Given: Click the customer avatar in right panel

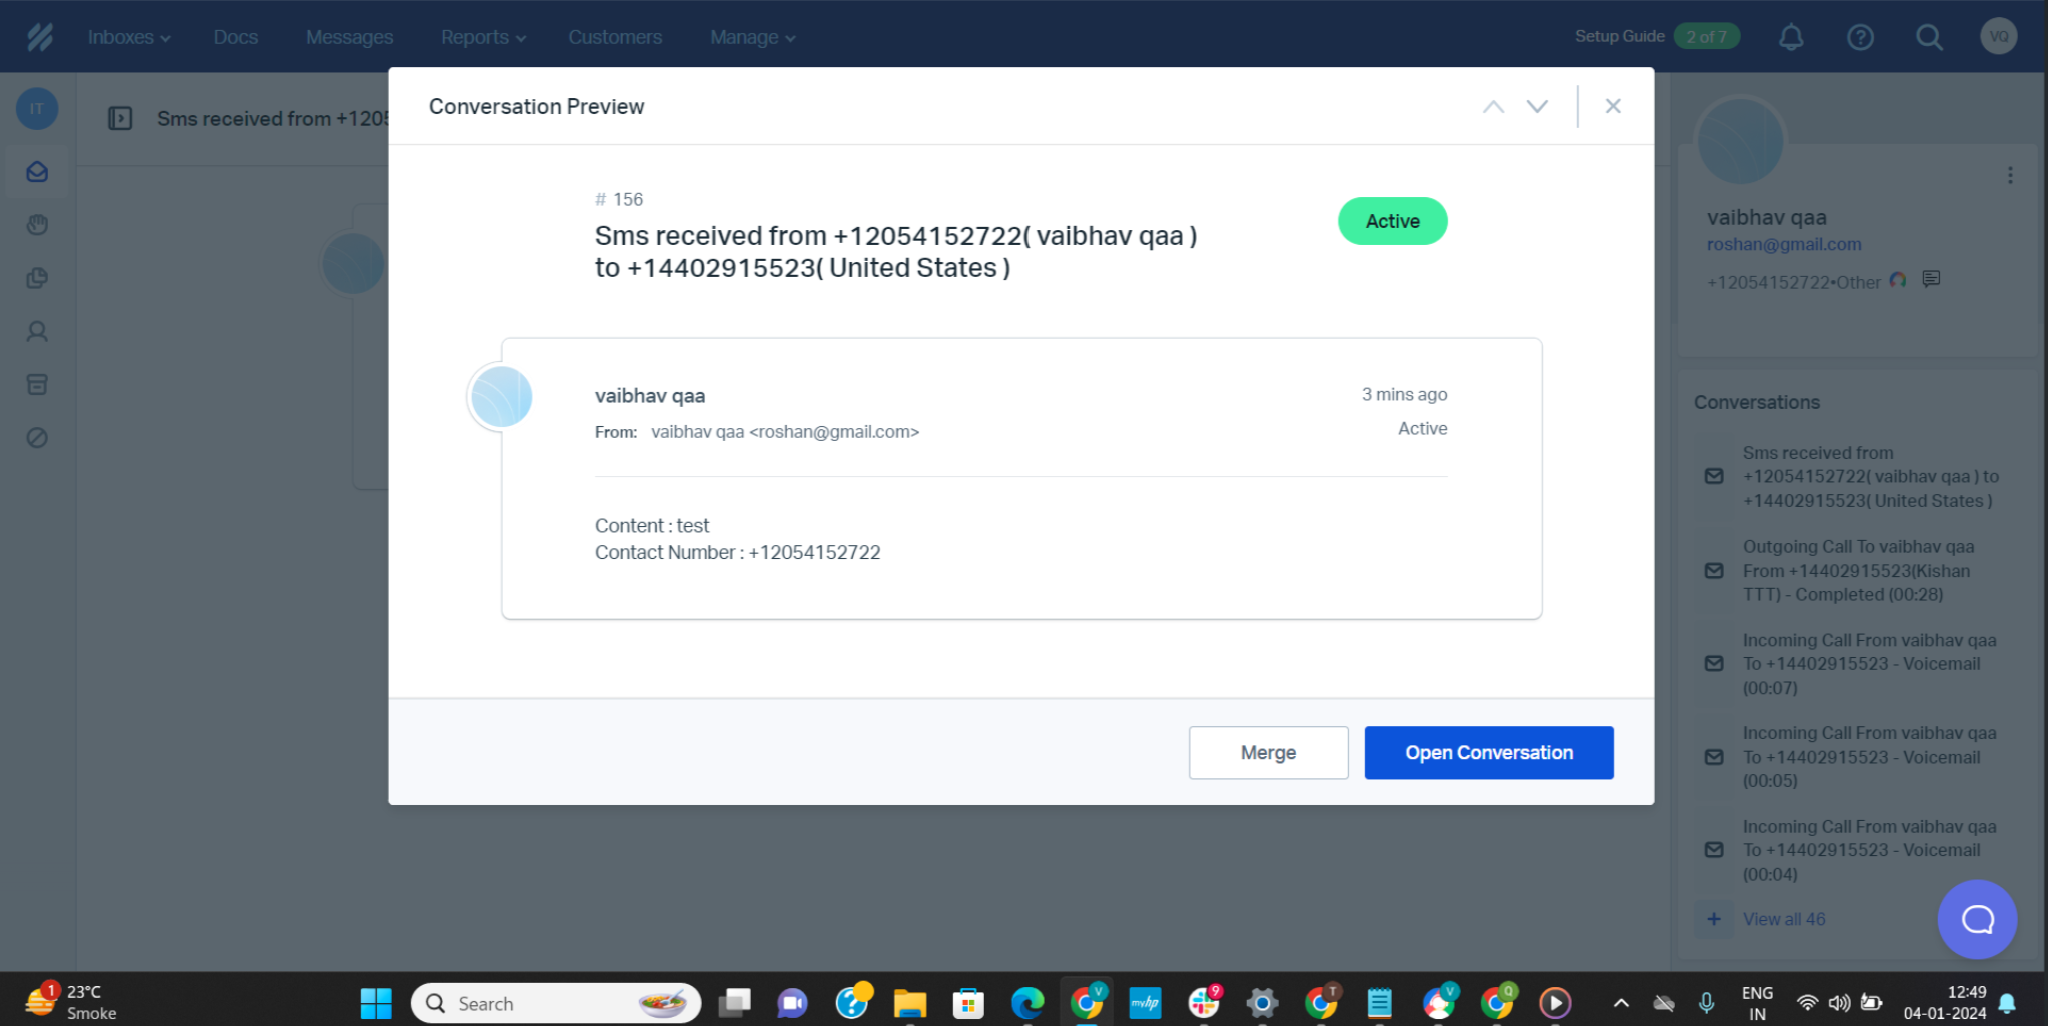Looking at the screenshot, I should tap(1740, 142).
